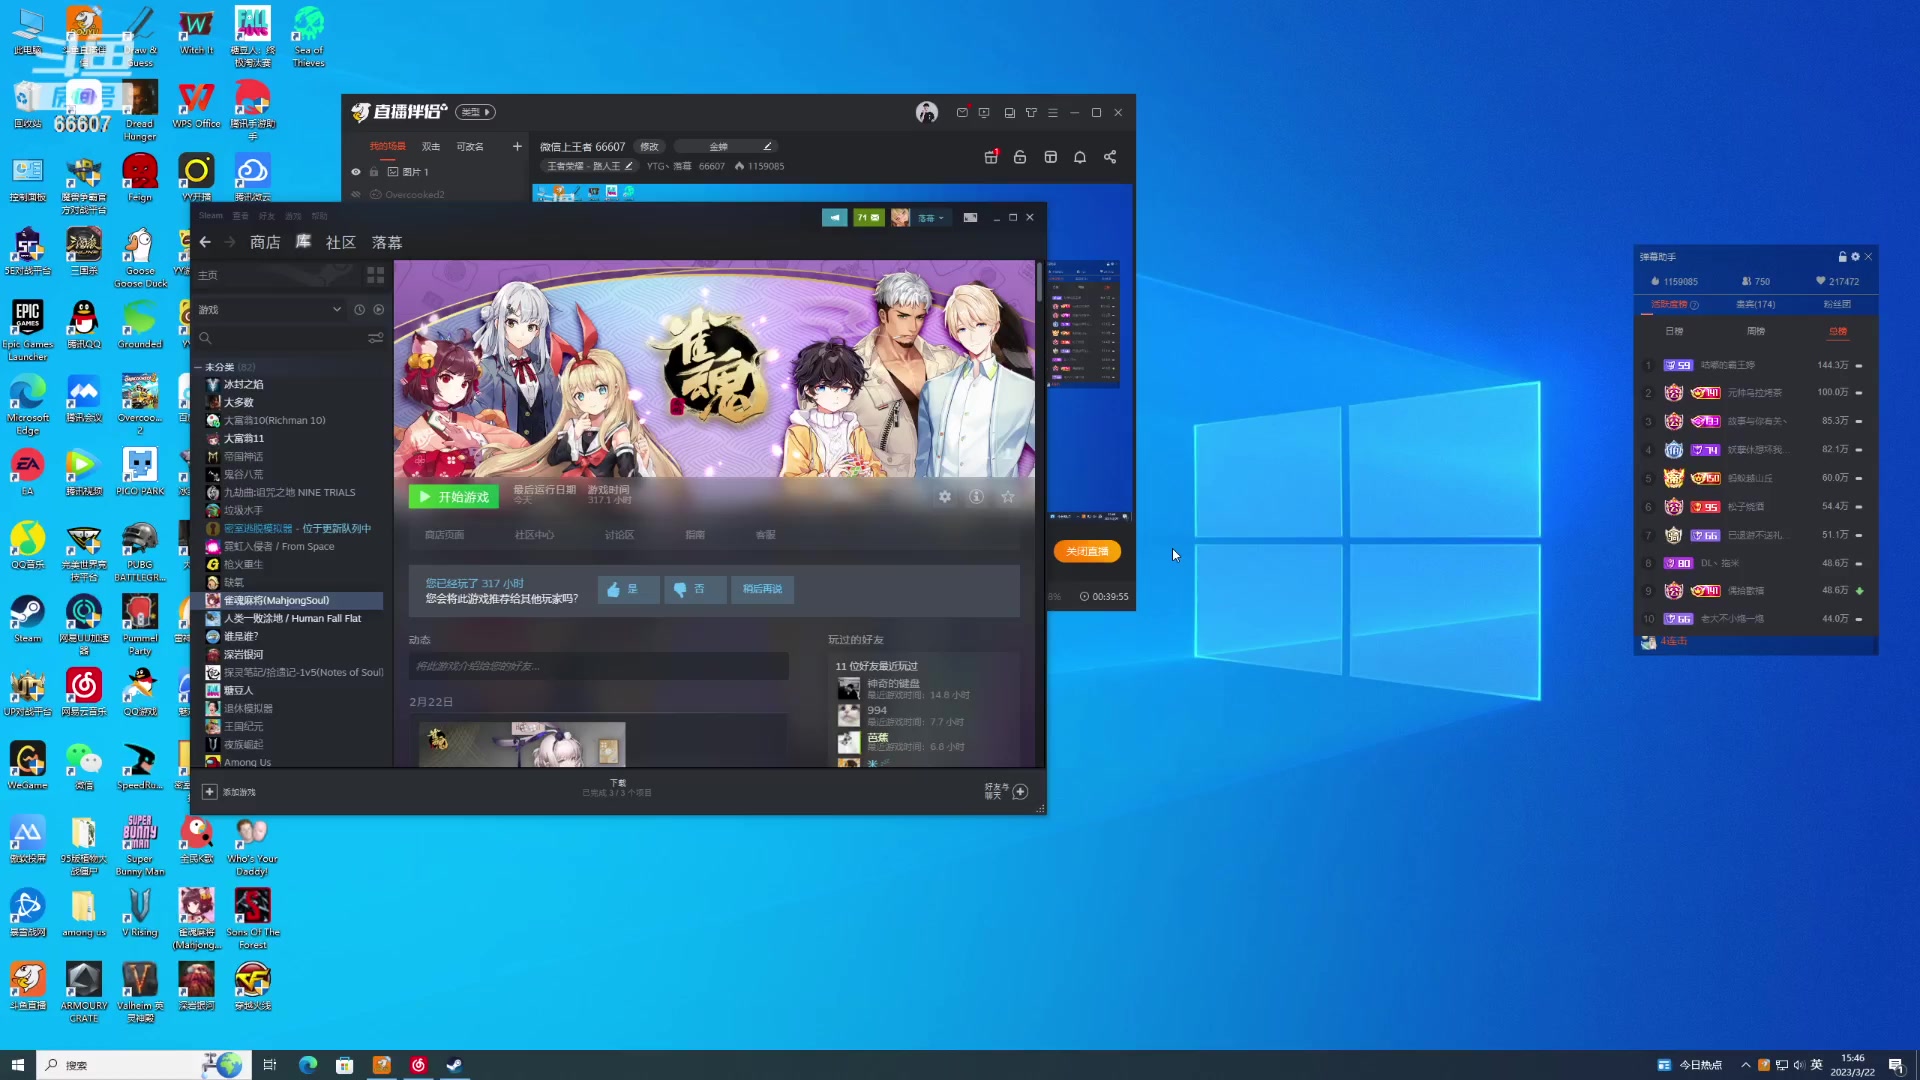Click the green 开始游戏 play button
This screenshot has width=1920, height=1080.
454,497
